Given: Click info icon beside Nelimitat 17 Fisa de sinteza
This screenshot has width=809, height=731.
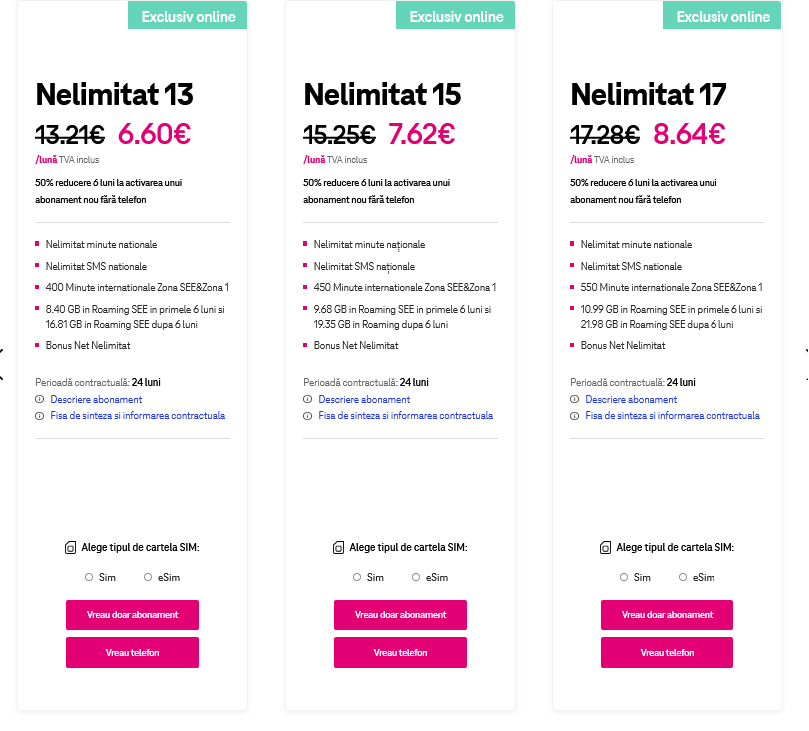Looking at the screenshot, I should [x=574, y=416].
